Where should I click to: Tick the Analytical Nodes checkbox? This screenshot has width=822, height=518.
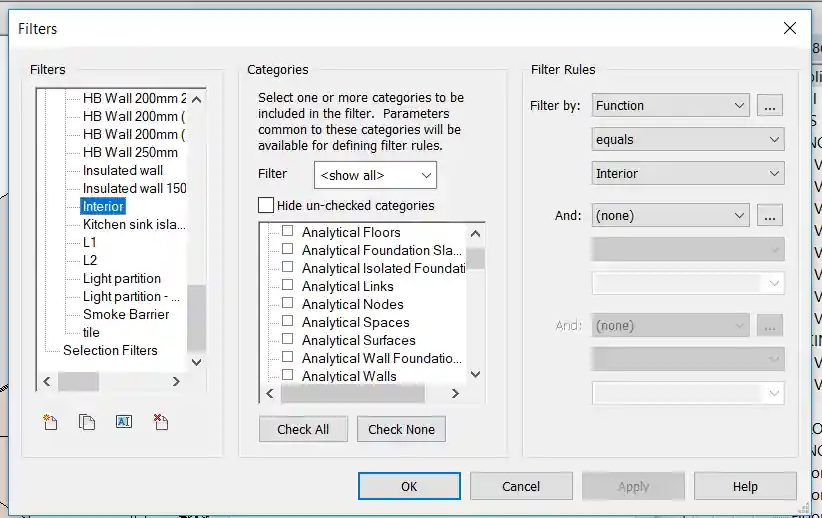(x=288, y=304)
